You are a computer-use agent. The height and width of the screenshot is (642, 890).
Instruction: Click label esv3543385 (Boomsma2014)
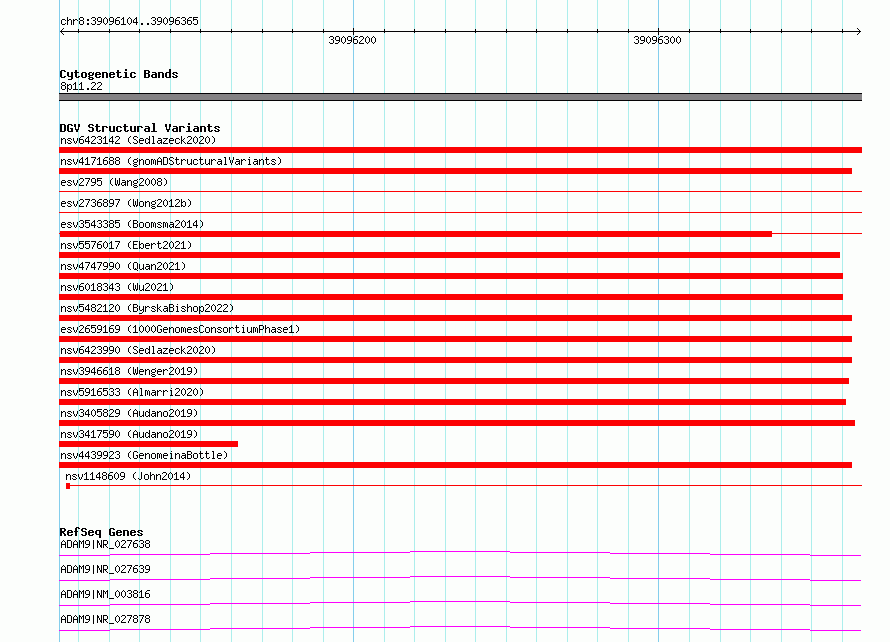pyautogui.click(x=132, y=224)
